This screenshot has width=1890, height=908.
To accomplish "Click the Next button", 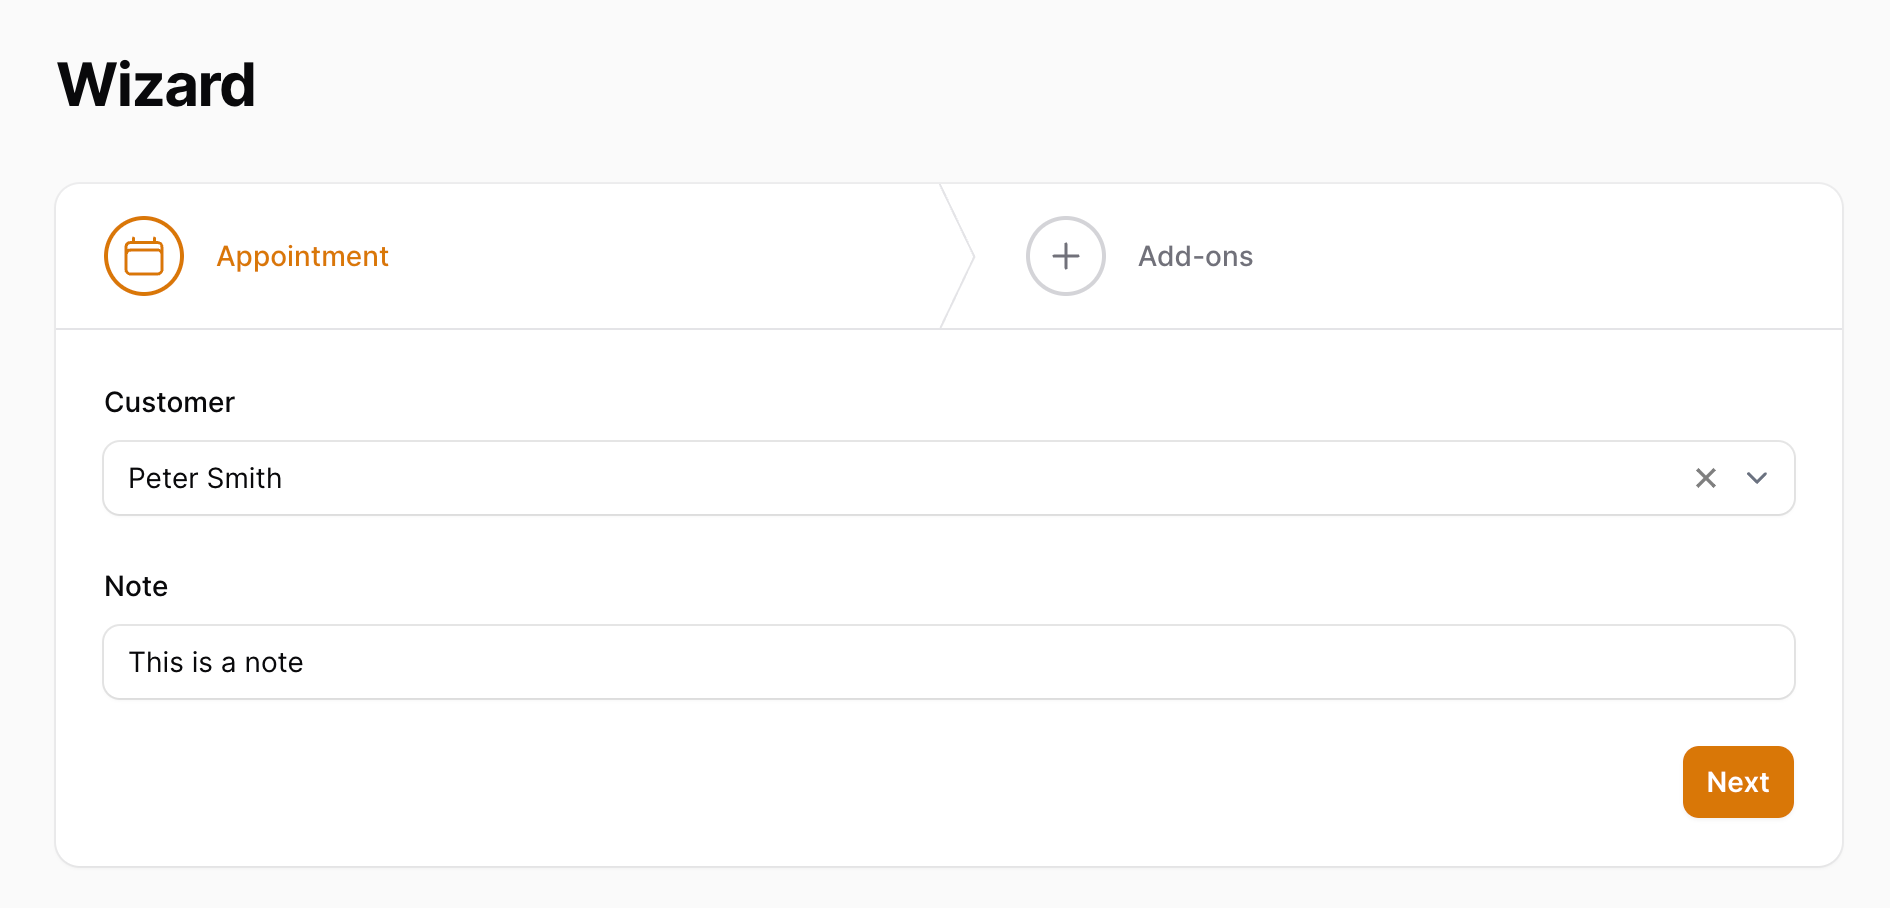I will point(1738,782).
